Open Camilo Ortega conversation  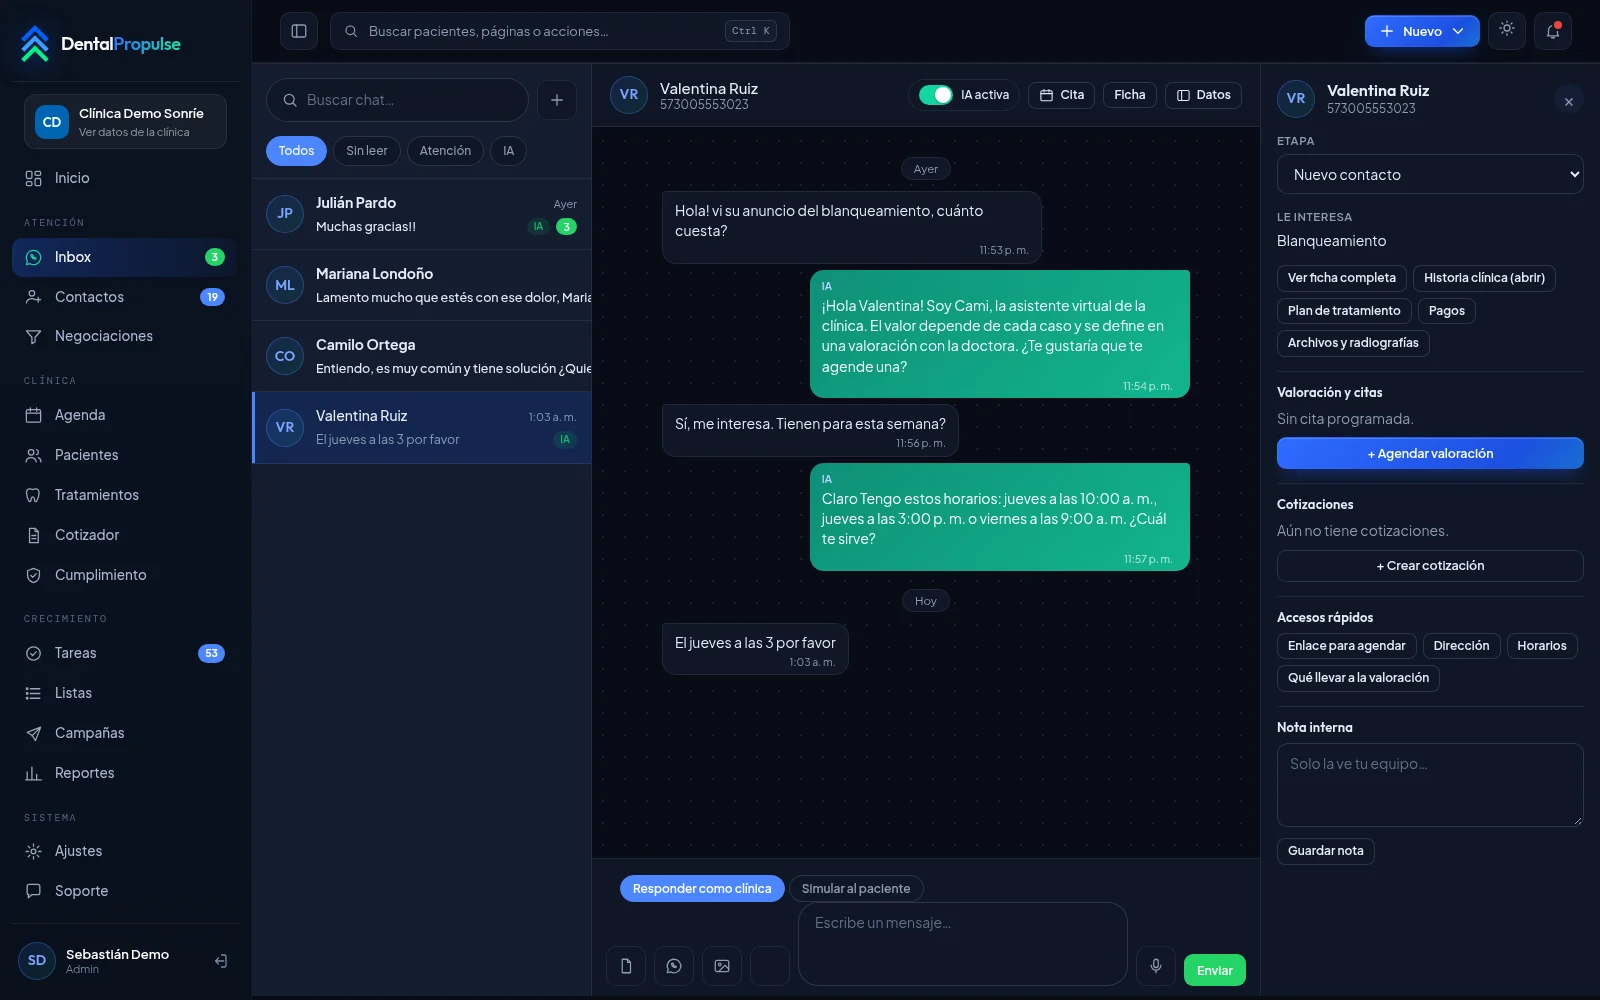point(422,356)
